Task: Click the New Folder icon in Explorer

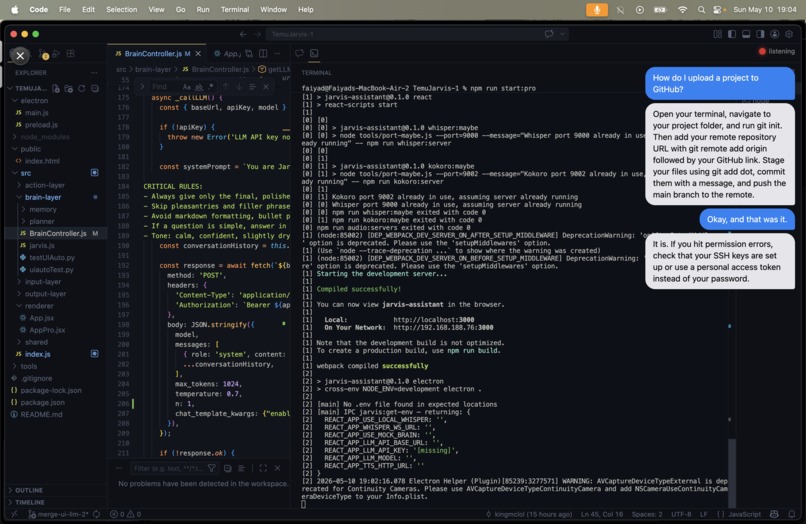Action: pos(68,88)
